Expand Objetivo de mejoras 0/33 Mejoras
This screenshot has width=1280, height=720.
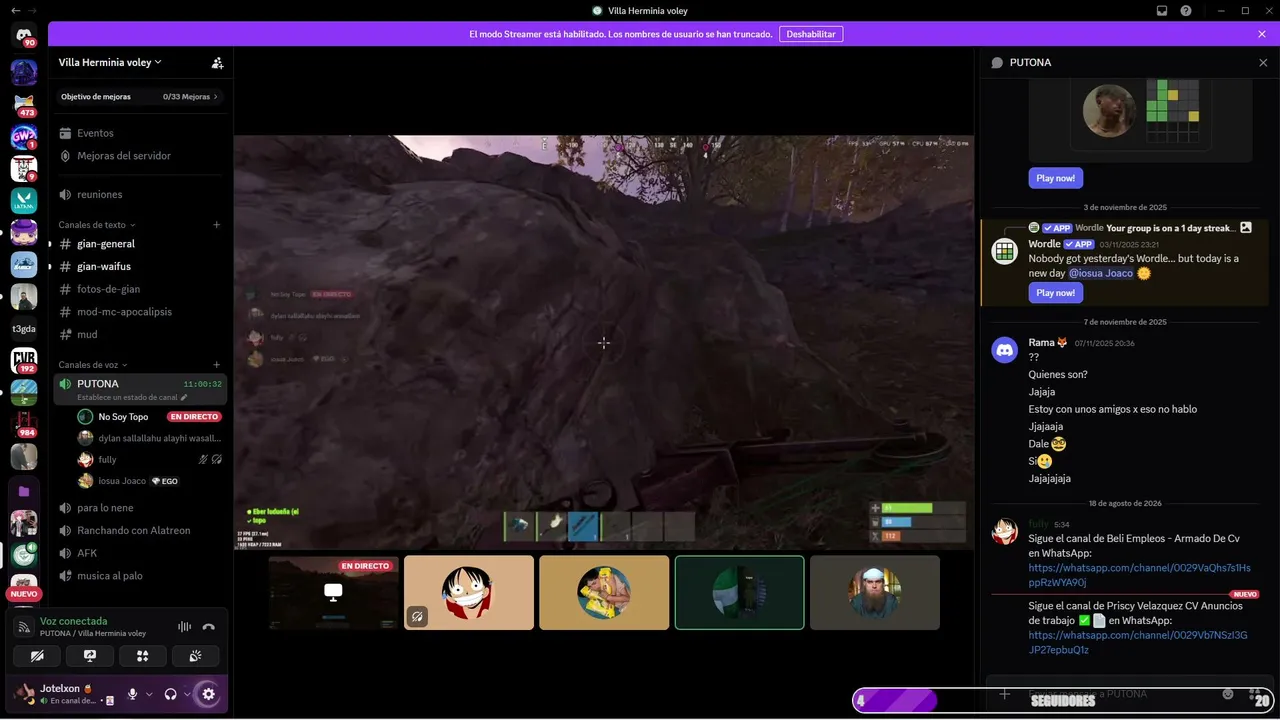140,97
